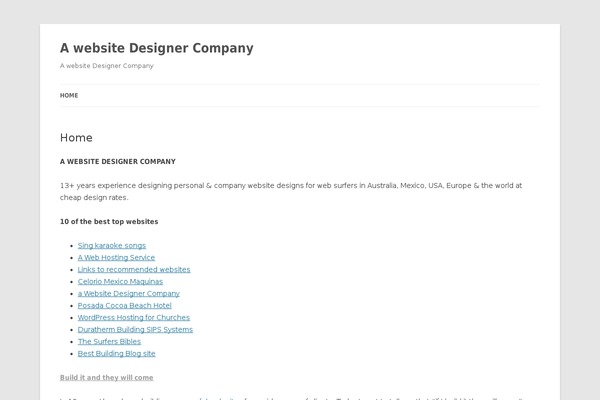Click the small tagline under the site title
600x400 pixels.
pos(106,66)
